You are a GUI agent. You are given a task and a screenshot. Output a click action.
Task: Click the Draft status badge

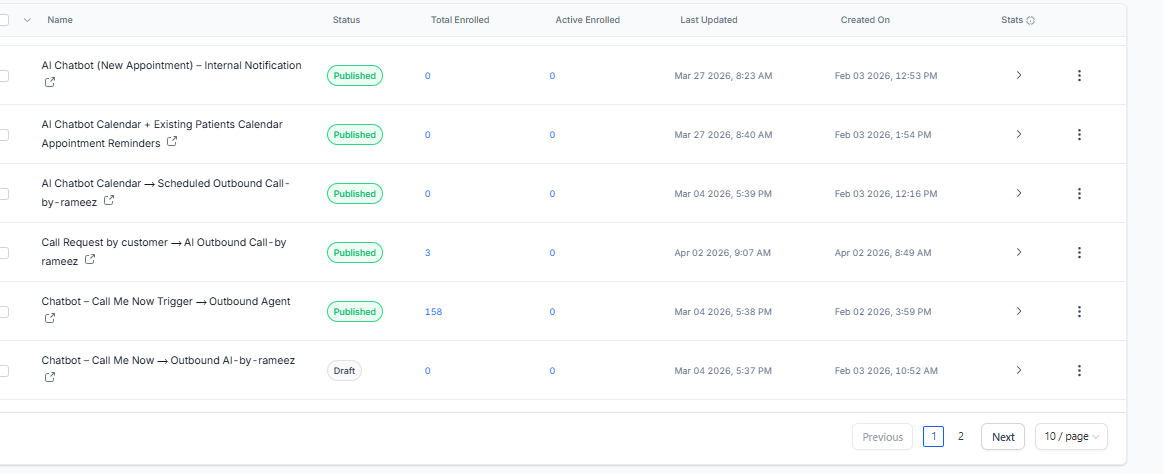coord(344,371)
